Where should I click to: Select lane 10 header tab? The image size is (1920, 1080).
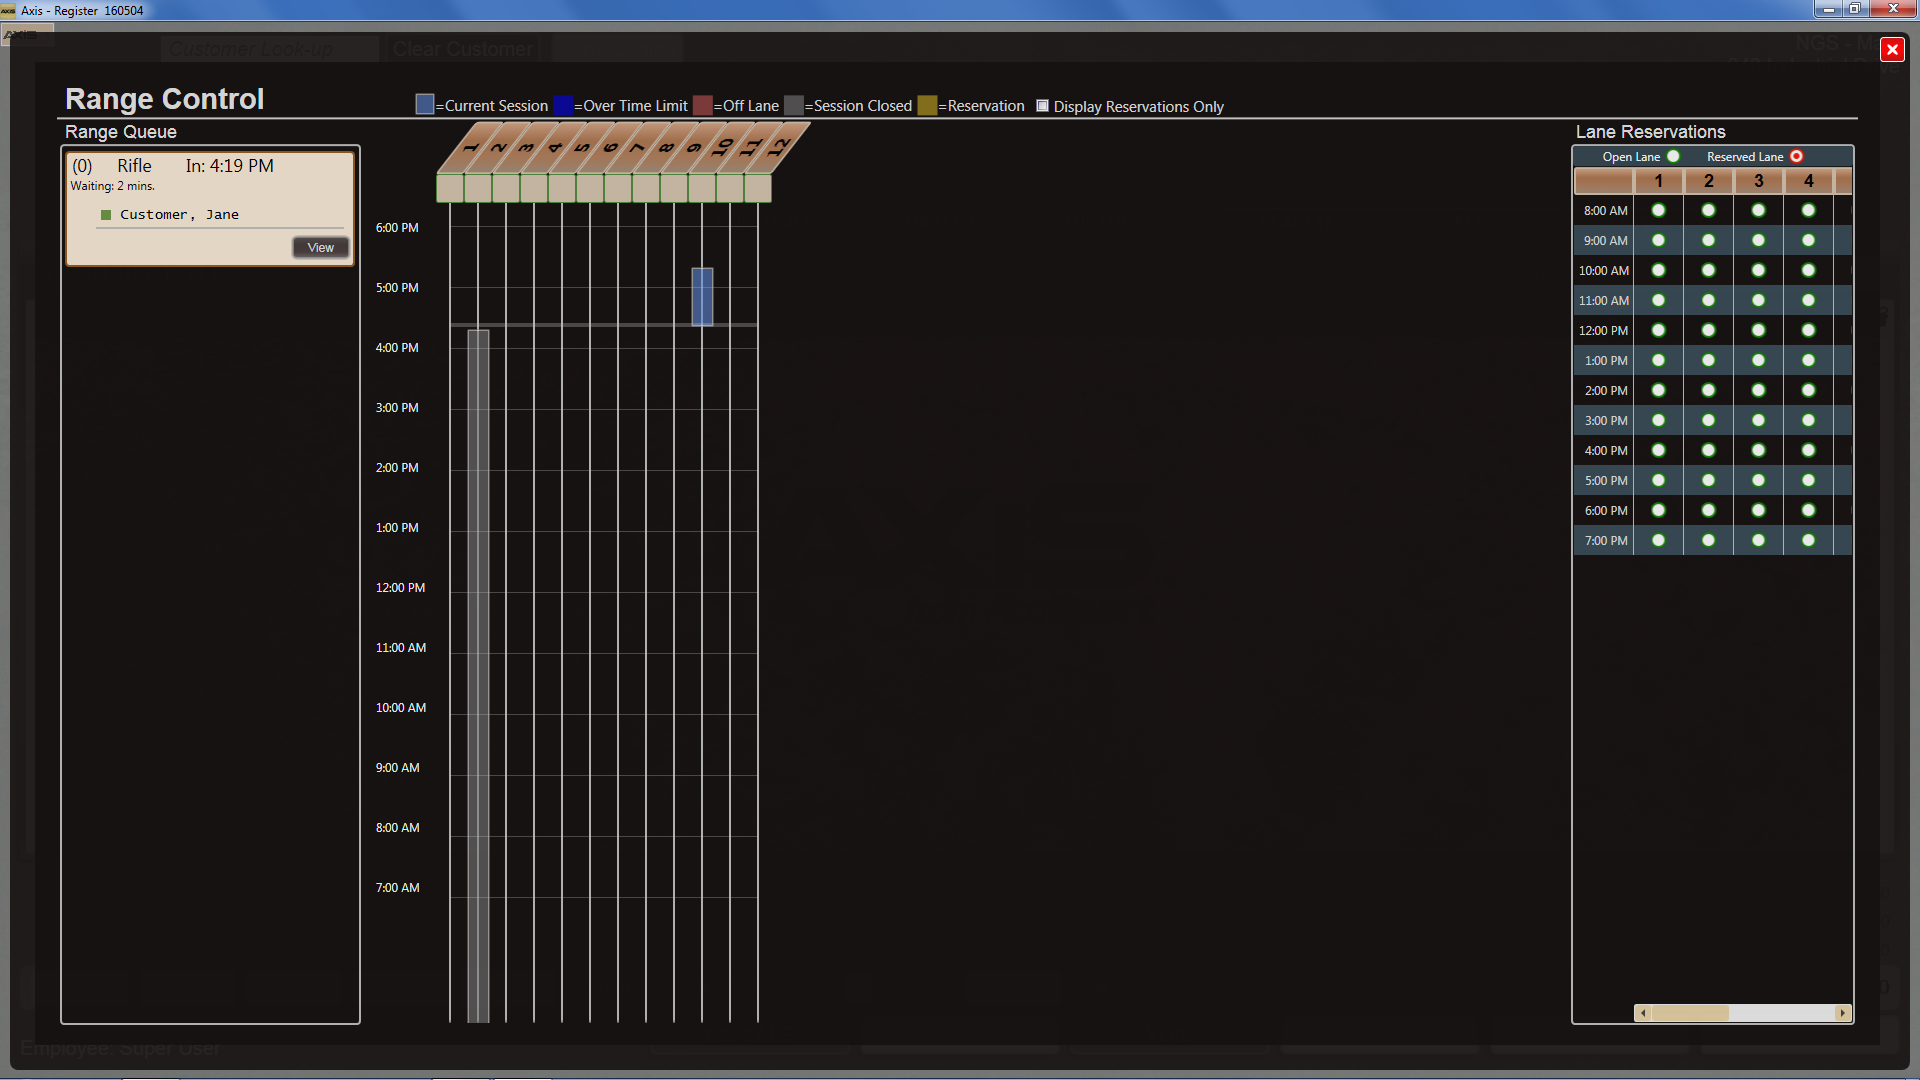pos(722,148)
